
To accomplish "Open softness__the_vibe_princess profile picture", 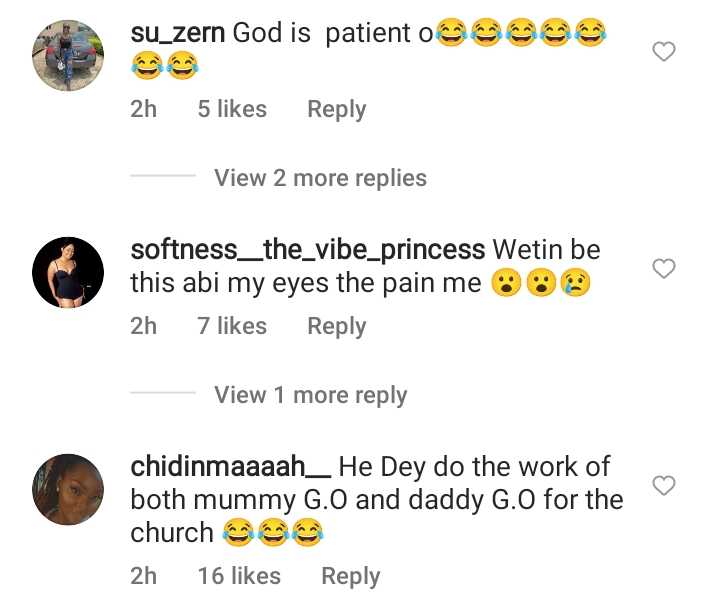I will (68, 272).
